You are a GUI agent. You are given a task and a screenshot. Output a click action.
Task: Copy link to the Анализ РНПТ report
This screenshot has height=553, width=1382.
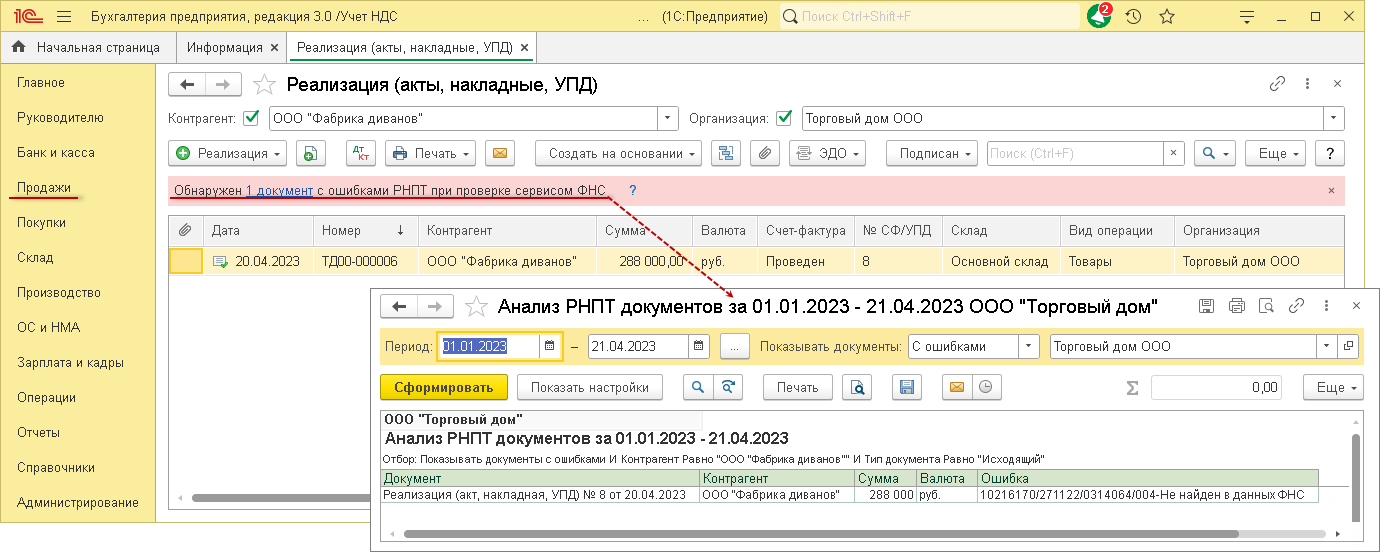[1297, 306]
